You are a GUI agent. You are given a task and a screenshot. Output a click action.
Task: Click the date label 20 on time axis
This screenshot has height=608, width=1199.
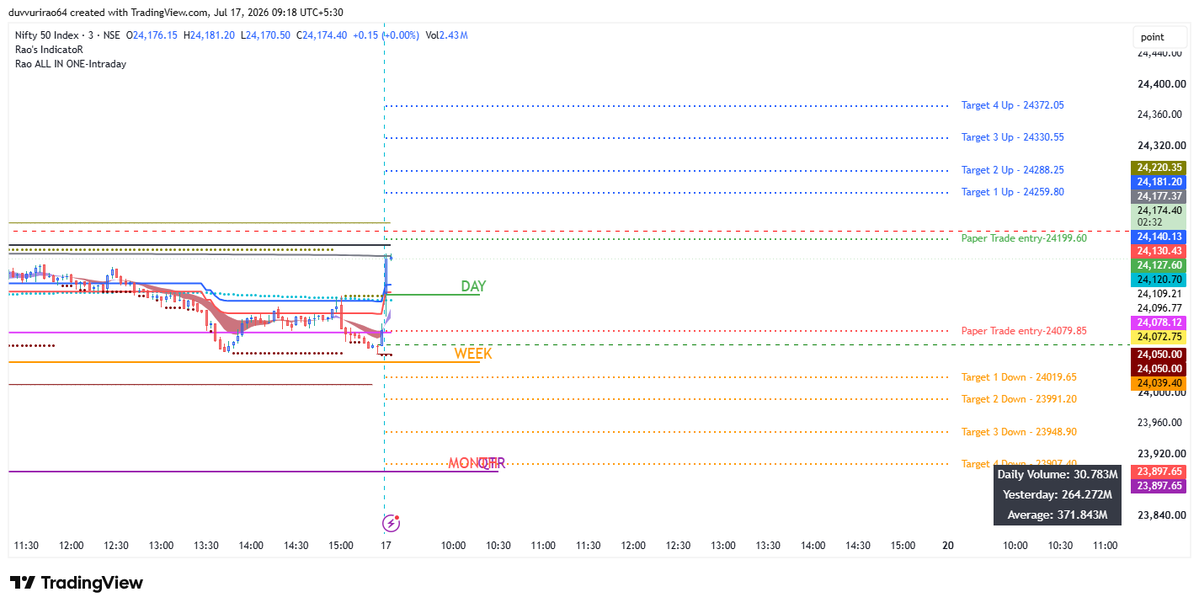(948, 545)
